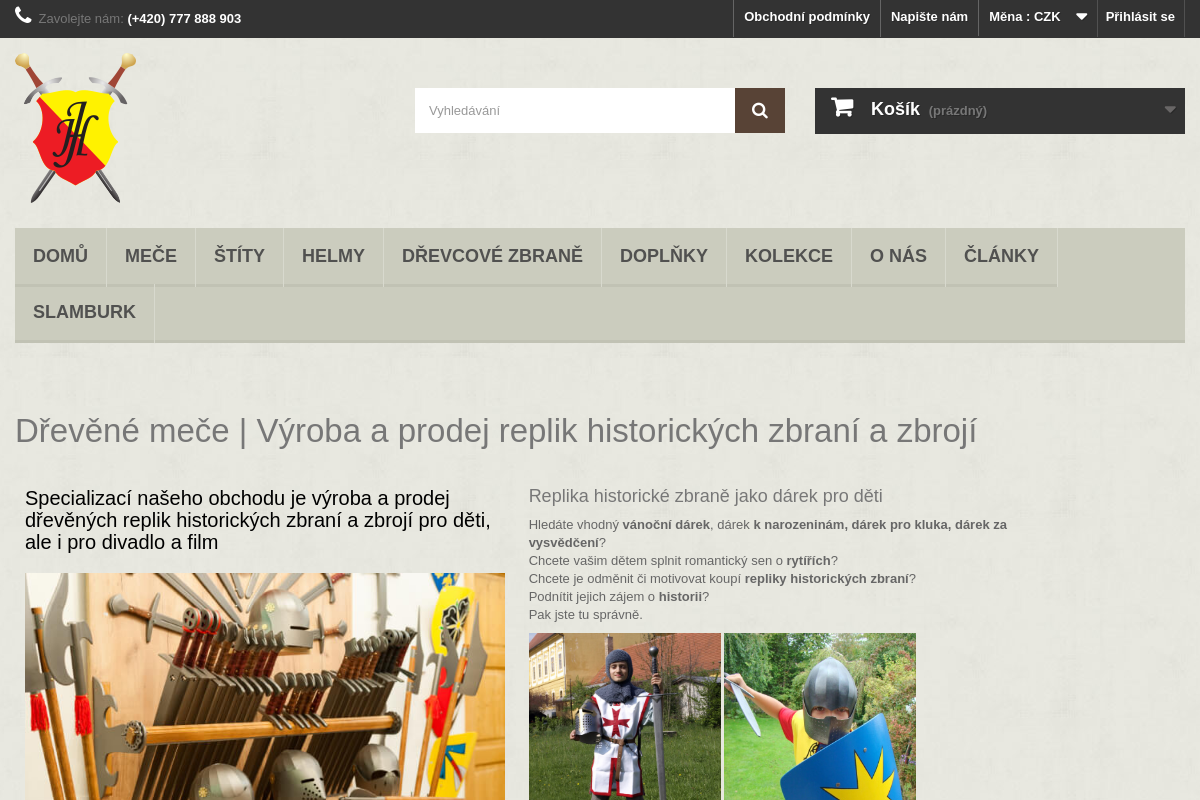Screen dimensions: 1200x800
Task: Go to the KOLEKCE page
Action: click(789, 256)
